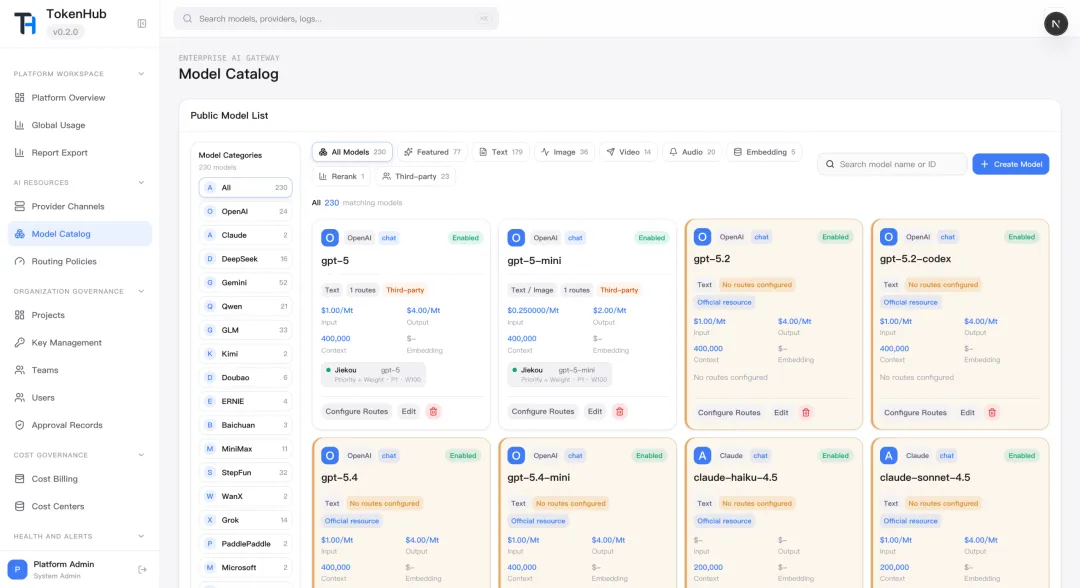Image resolution: width=1080 pixels, height=588 pixels.
Task: Configure Routes for gpt-5.2
Action: click(x=729, y=412)
